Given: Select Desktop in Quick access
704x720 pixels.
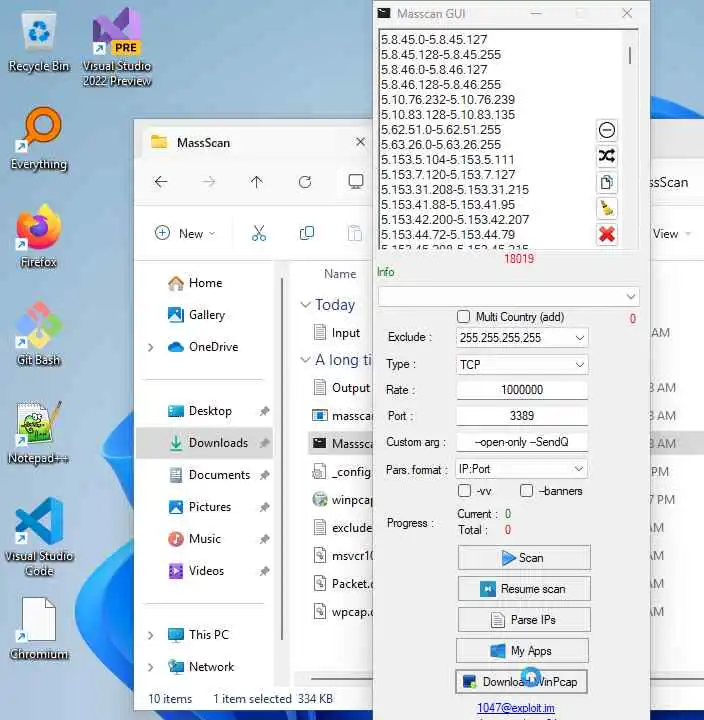Looking at the screenshot, I should [x=205, y=411].
